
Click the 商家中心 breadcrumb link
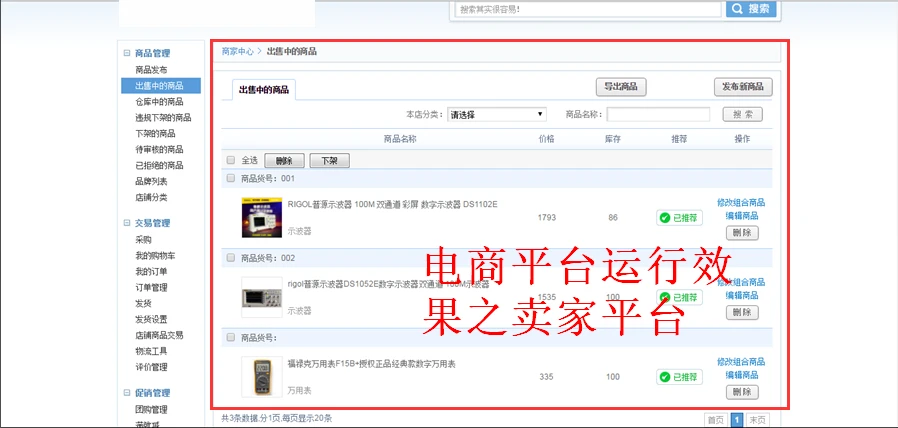(238, 51)
